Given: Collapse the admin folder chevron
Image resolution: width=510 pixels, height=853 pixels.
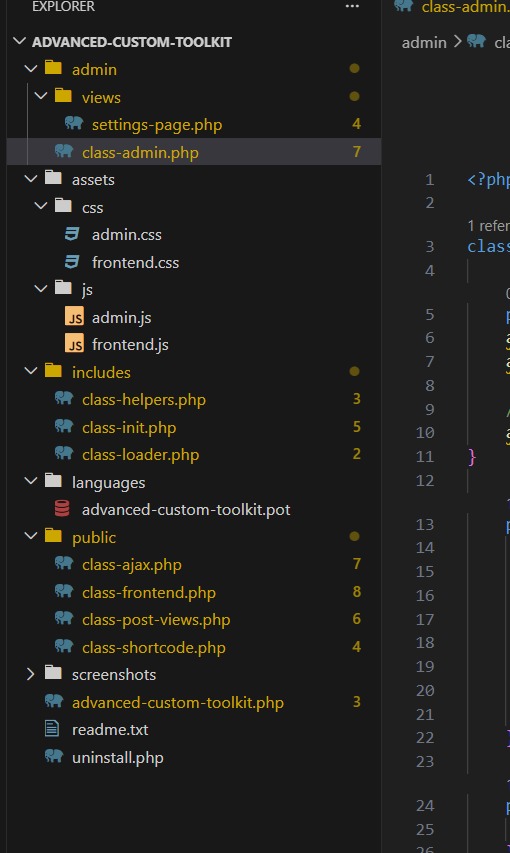Looking at the screenshot, I should 31,69.
